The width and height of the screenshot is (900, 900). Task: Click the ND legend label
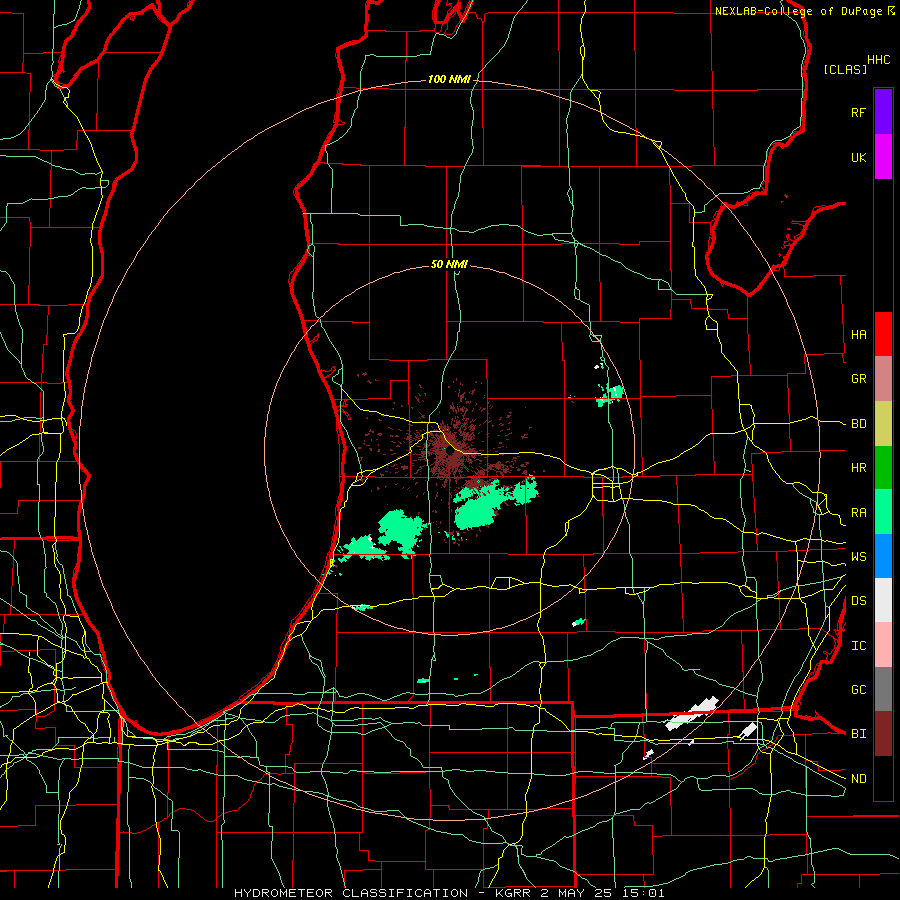[x=858, y=779]
